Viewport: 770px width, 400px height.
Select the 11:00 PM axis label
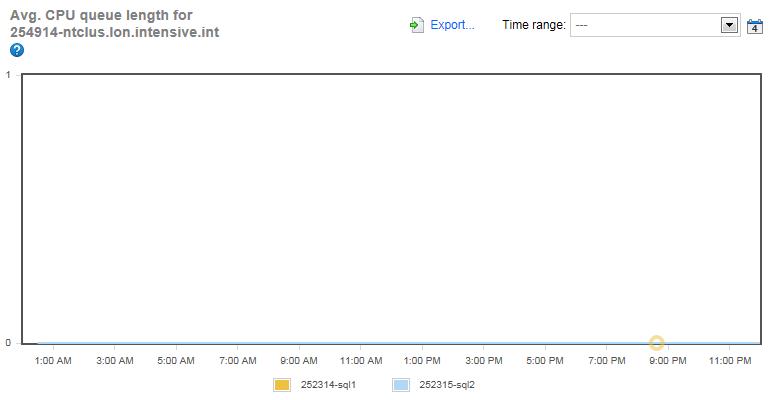pyautogui.click(x=730, y=360)
